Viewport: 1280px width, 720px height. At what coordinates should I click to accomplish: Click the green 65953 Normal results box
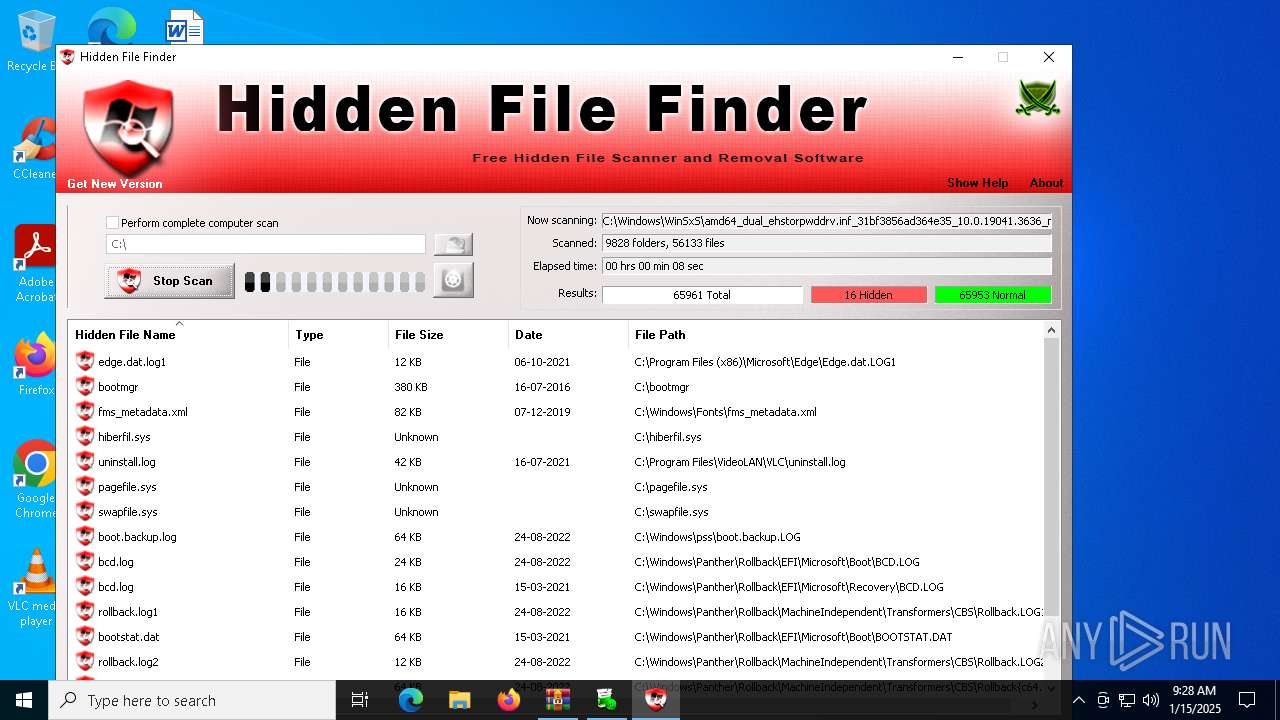[993, 295]
